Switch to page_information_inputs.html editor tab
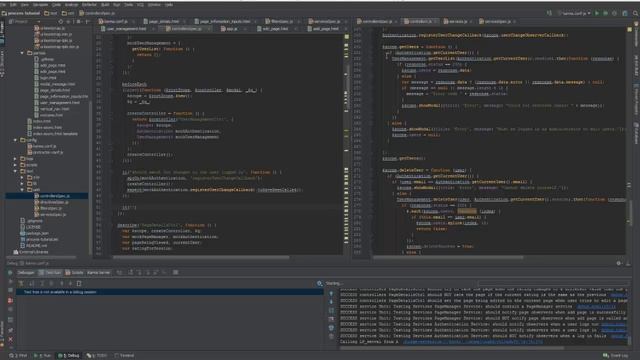Image resolution: width=640 pixels, height=360 pixels. 225,21
